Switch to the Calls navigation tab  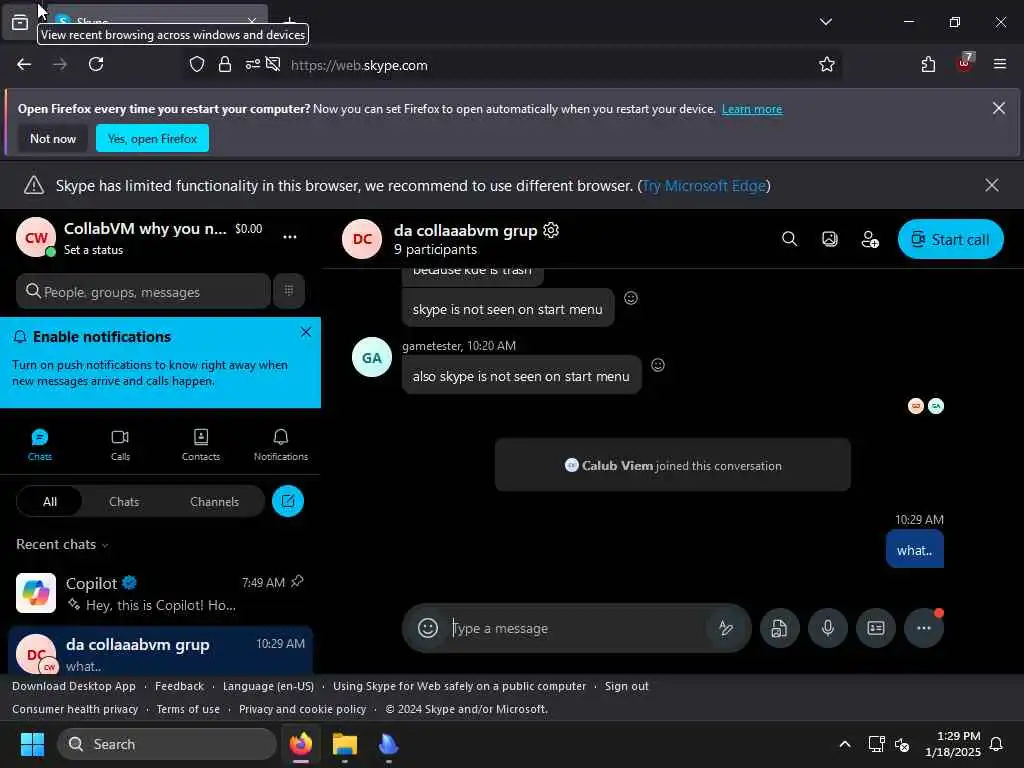[120, 445]
